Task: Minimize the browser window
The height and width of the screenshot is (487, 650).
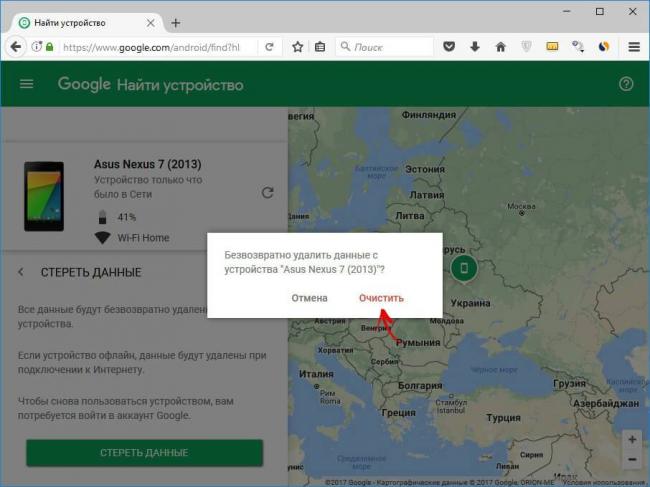Action: (567, 11)
